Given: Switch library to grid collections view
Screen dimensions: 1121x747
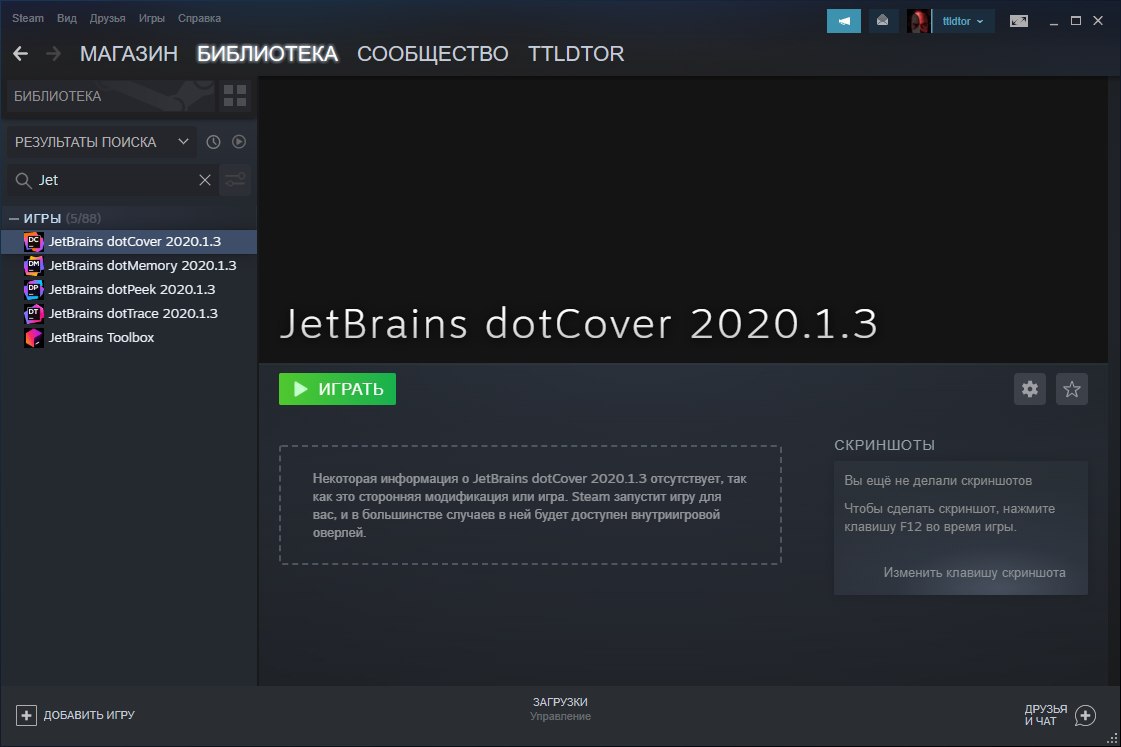Looking at the screenshot, I should (x=234, y=96).
